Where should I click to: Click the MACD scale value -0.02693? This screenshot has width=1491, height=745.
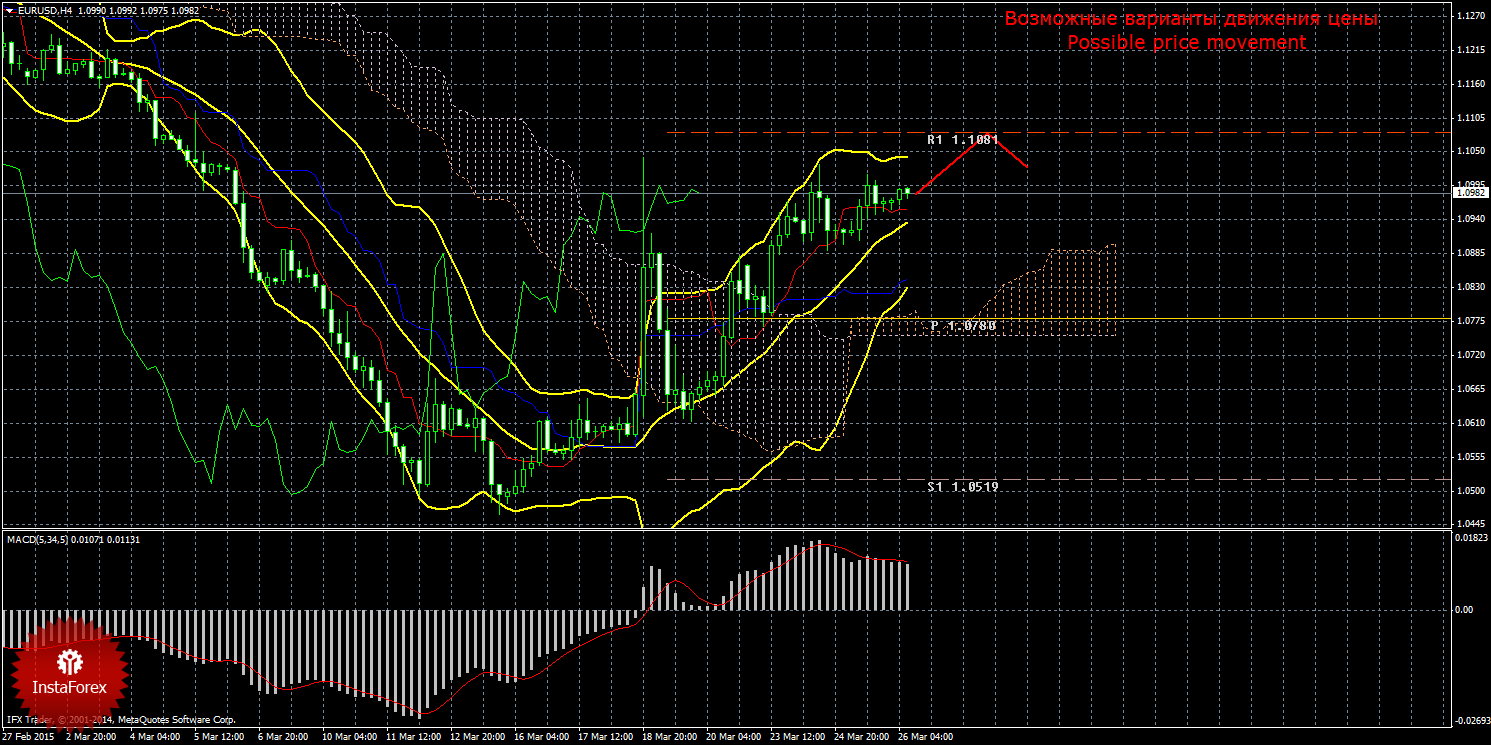[1470, 720]
